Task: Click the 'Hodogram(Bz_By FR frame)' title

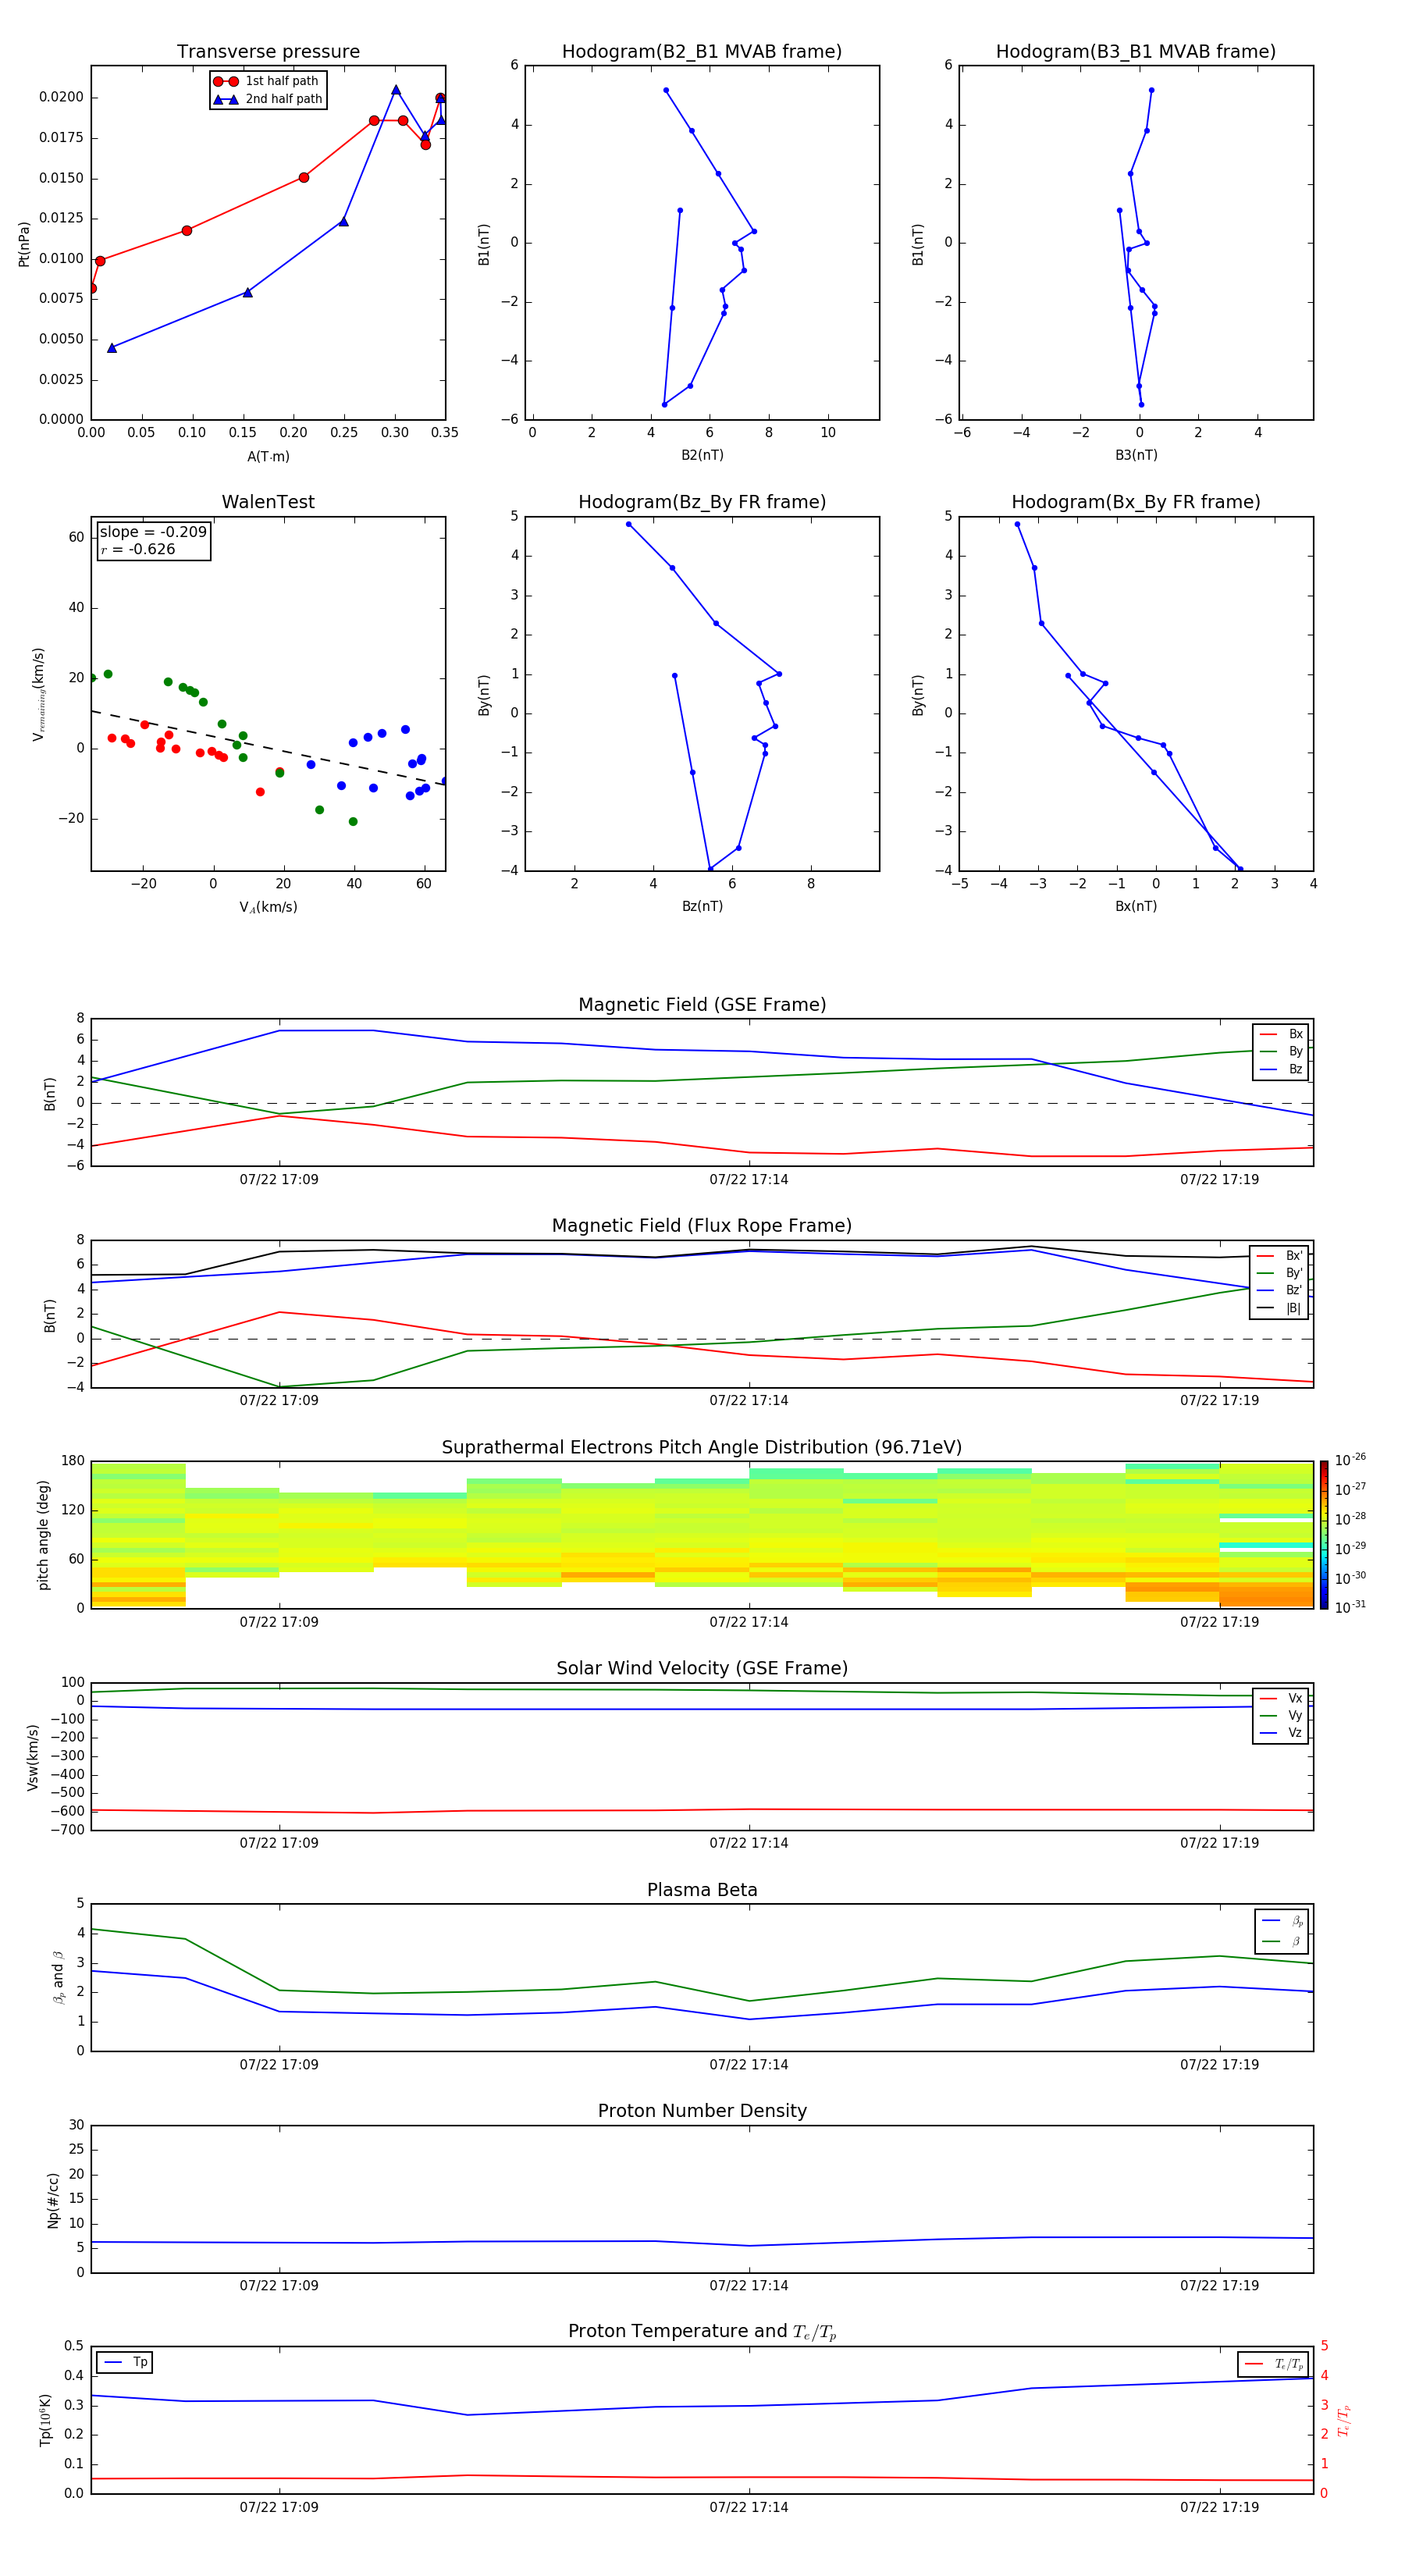Action: point(702,502)
